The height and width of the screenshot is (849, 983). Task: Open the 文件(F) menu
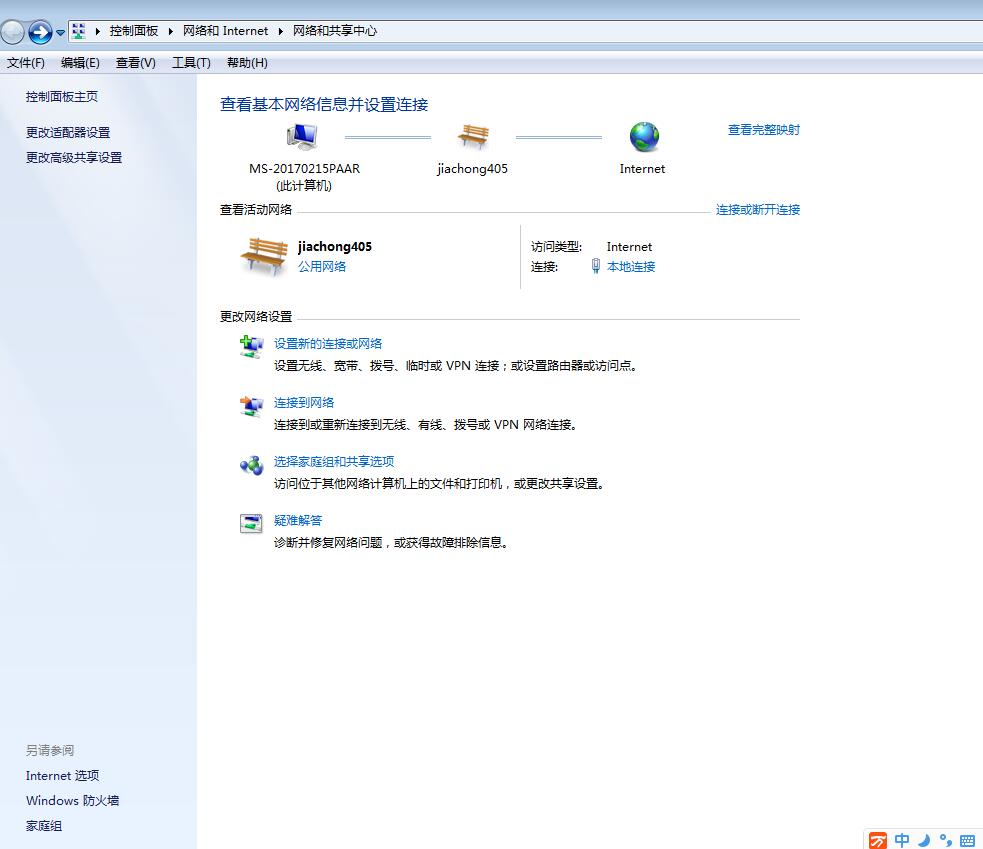pos(26,63)
